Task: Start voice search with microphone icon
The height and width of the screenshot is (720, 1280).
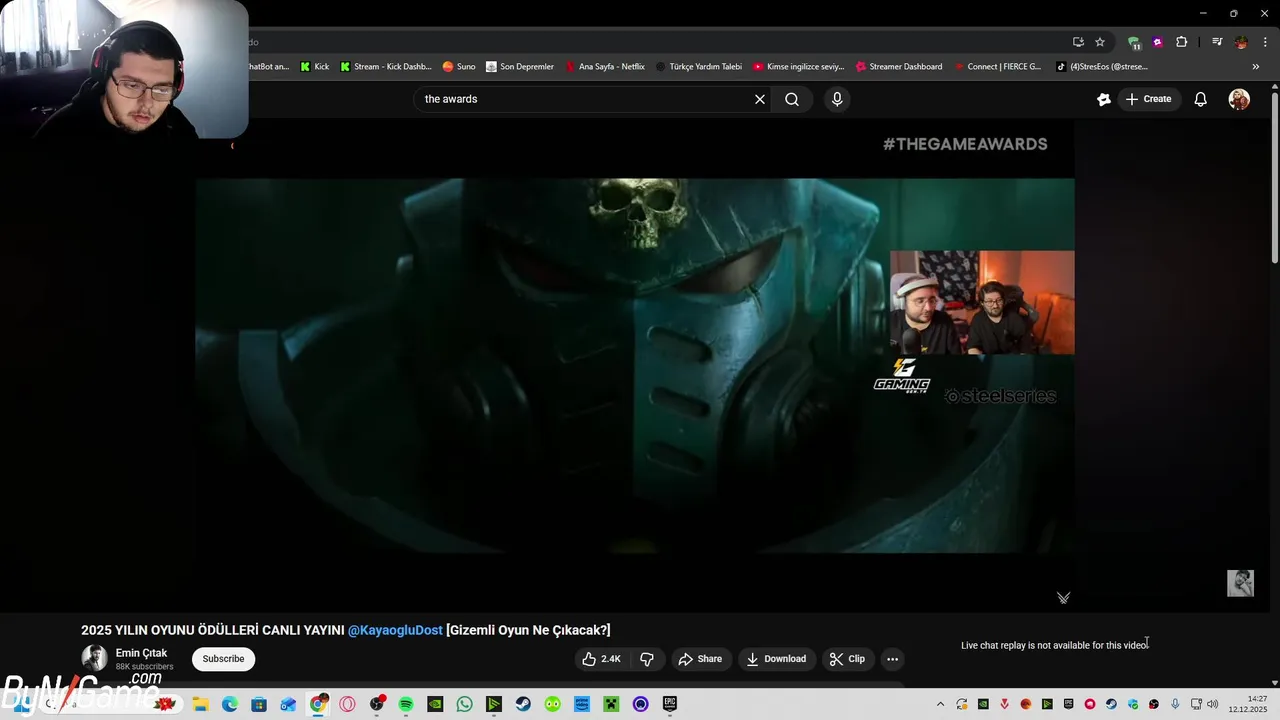Action: pyautogui.click(x=837, y=99)
